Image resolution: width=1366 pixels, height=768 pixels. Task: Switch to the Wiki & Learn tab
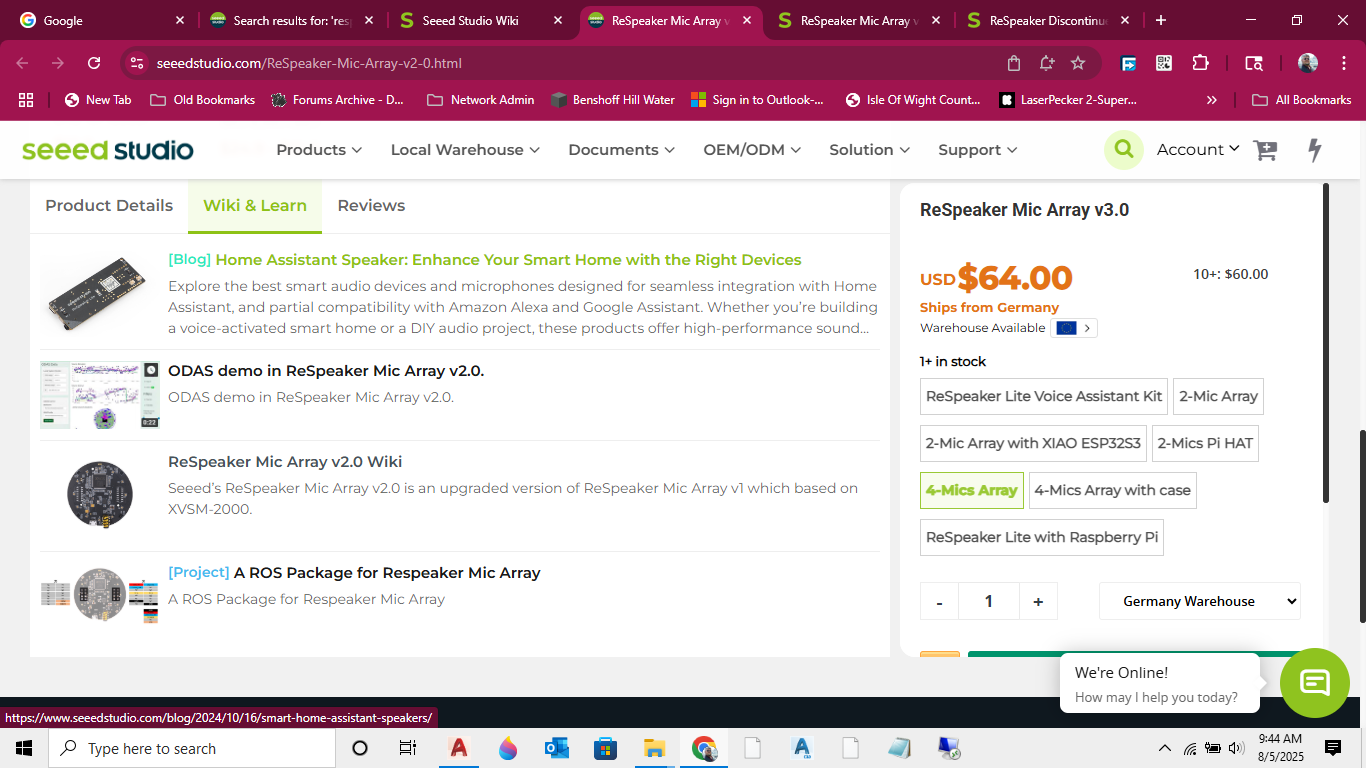pyautogui.click(x=255, y=206)
